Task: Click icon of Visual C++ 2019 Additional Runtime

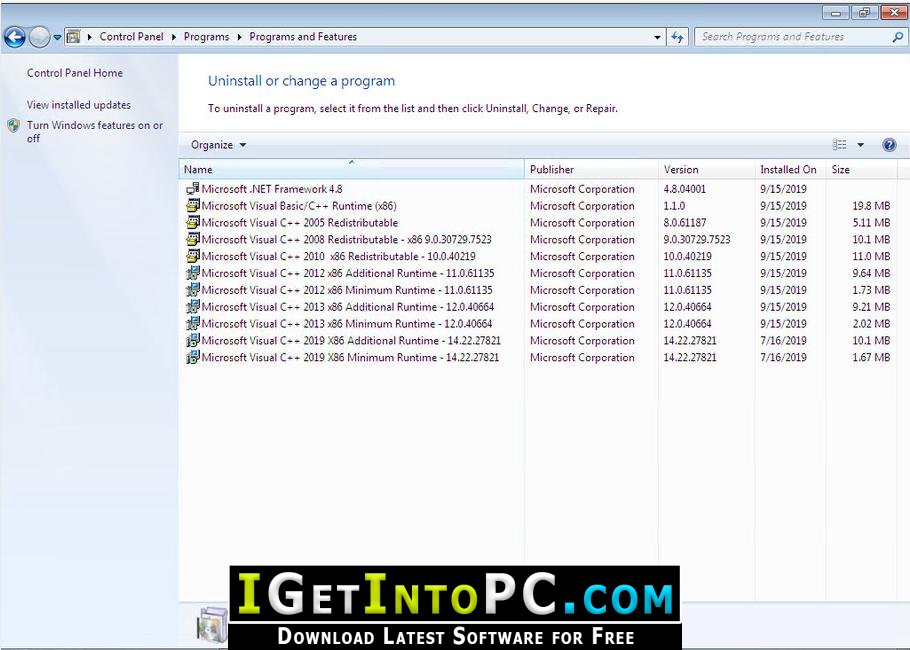Action: pos(193,340)
